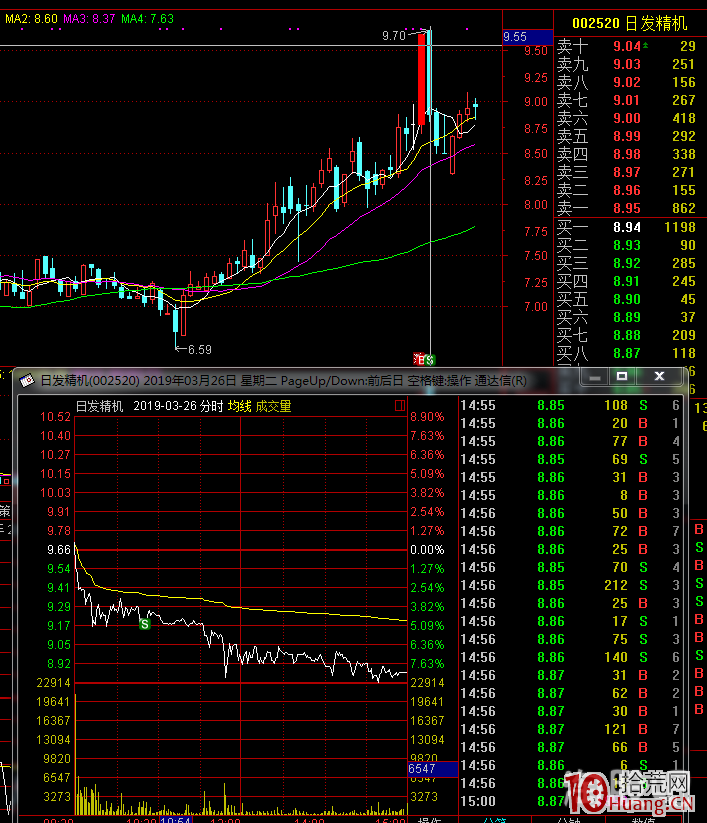The width and height of the screenshot is (707, 823).
Task: Click the 卖一 ask price 8.95 row
Action: [x=627, y=208]
